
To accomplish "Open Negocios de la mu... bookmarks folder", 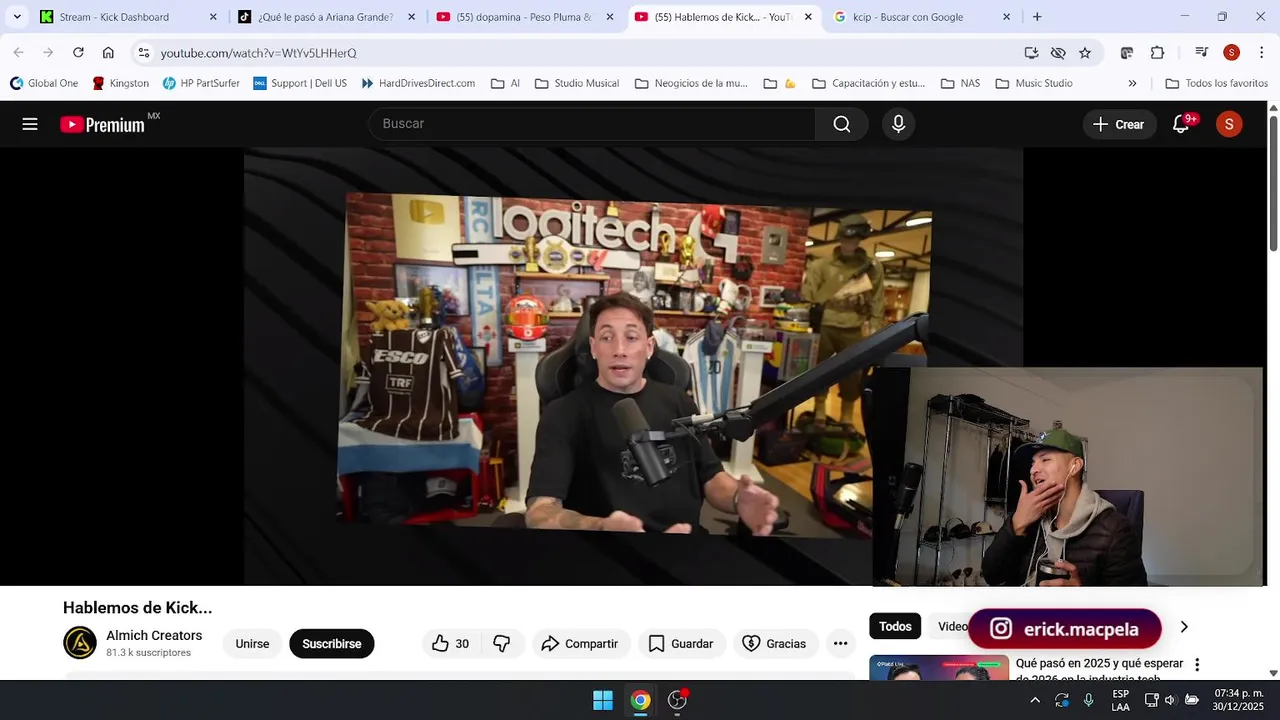I will pyautogui.click(x=691, y=83).
